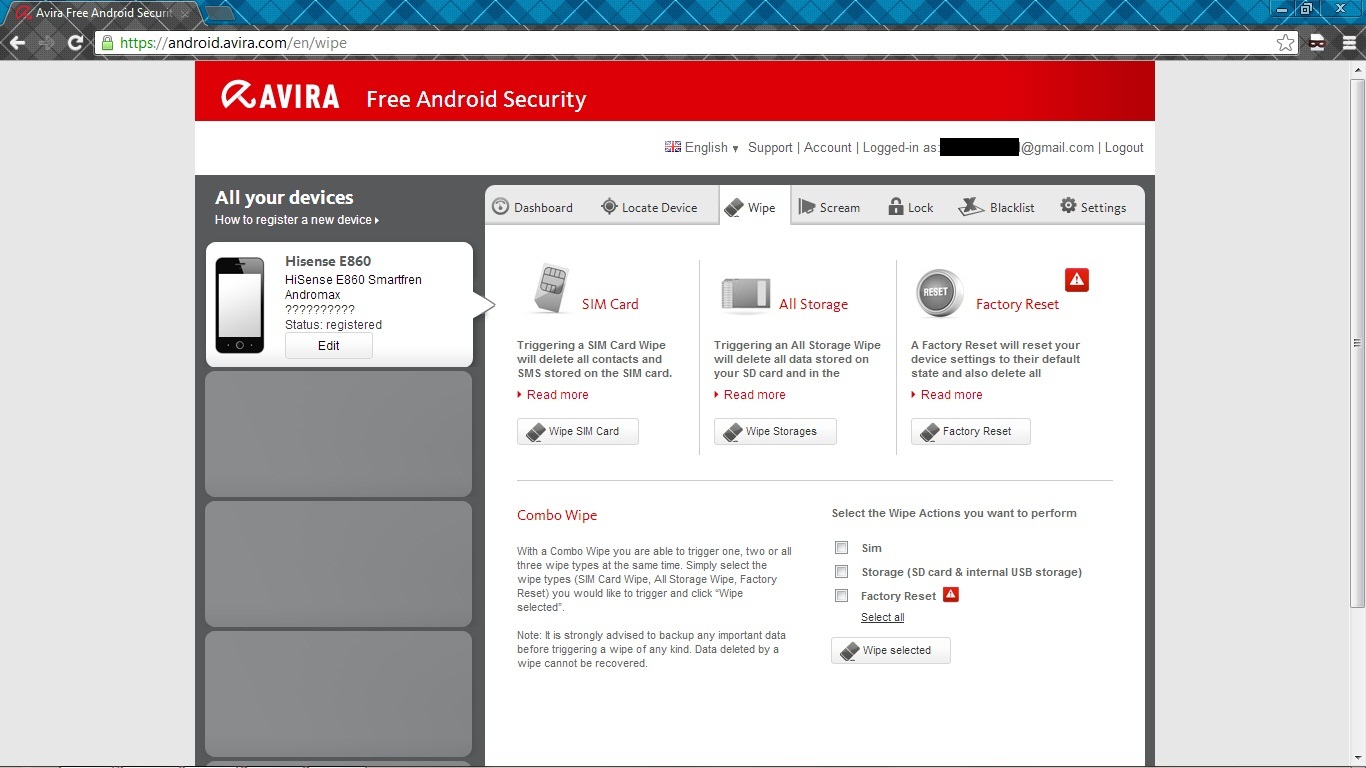Tick the Sim checkbox
The width and height of the screenshot is (1366, 768).
click(842, 548)
